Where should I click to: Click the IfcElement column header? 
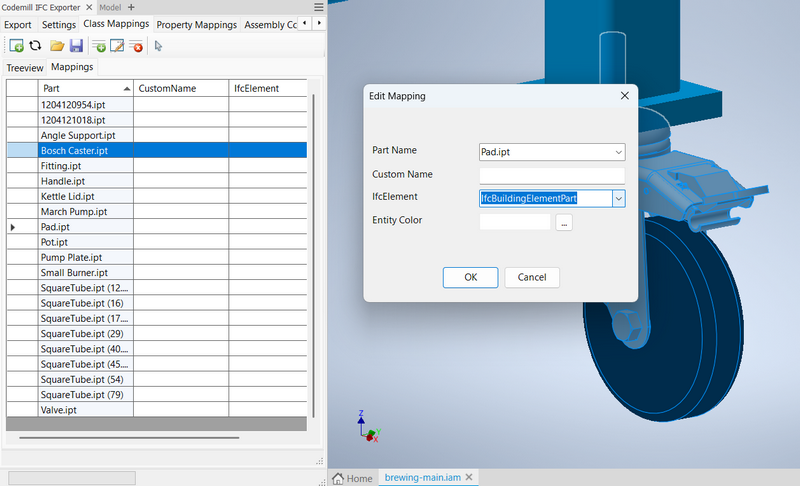(268, 88)
